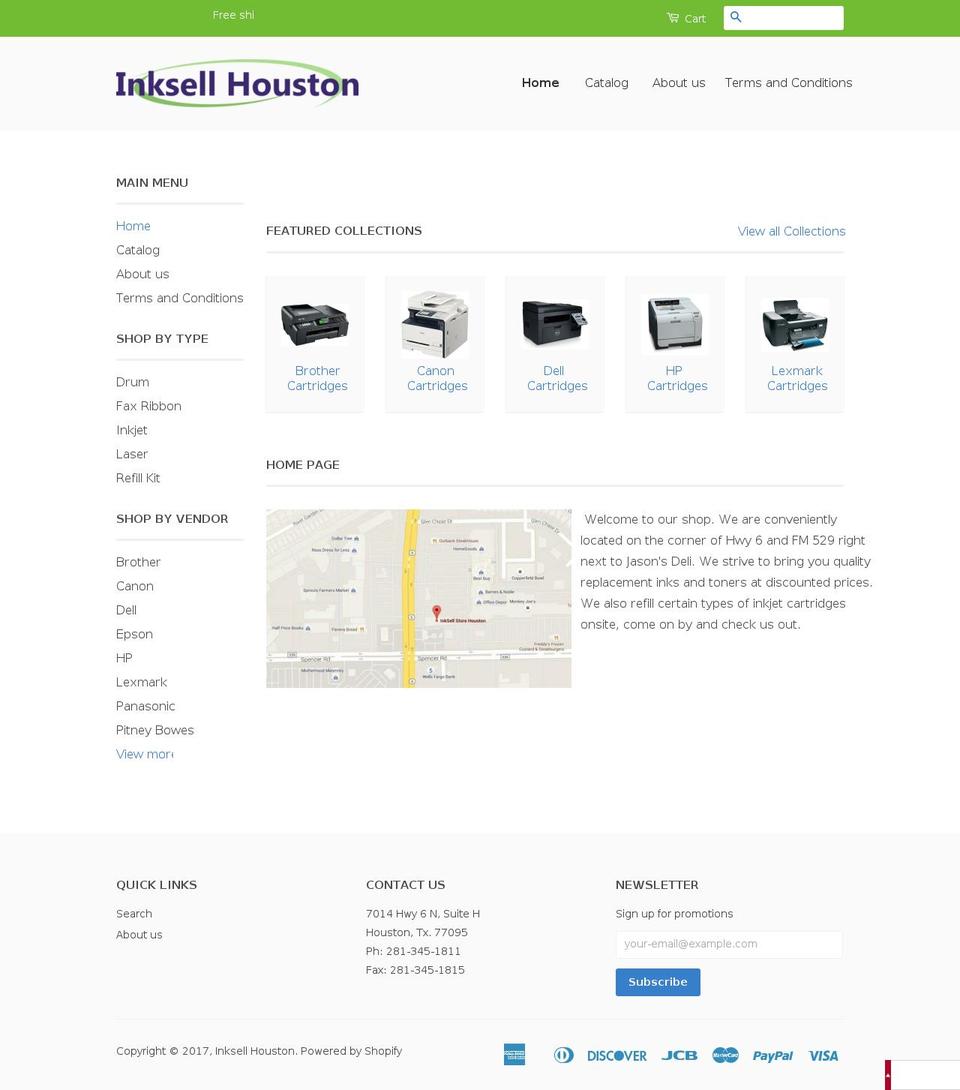Open Brother Cartridges printer thumbnail
Screen dimensions: 960x1090
point(315,324)
